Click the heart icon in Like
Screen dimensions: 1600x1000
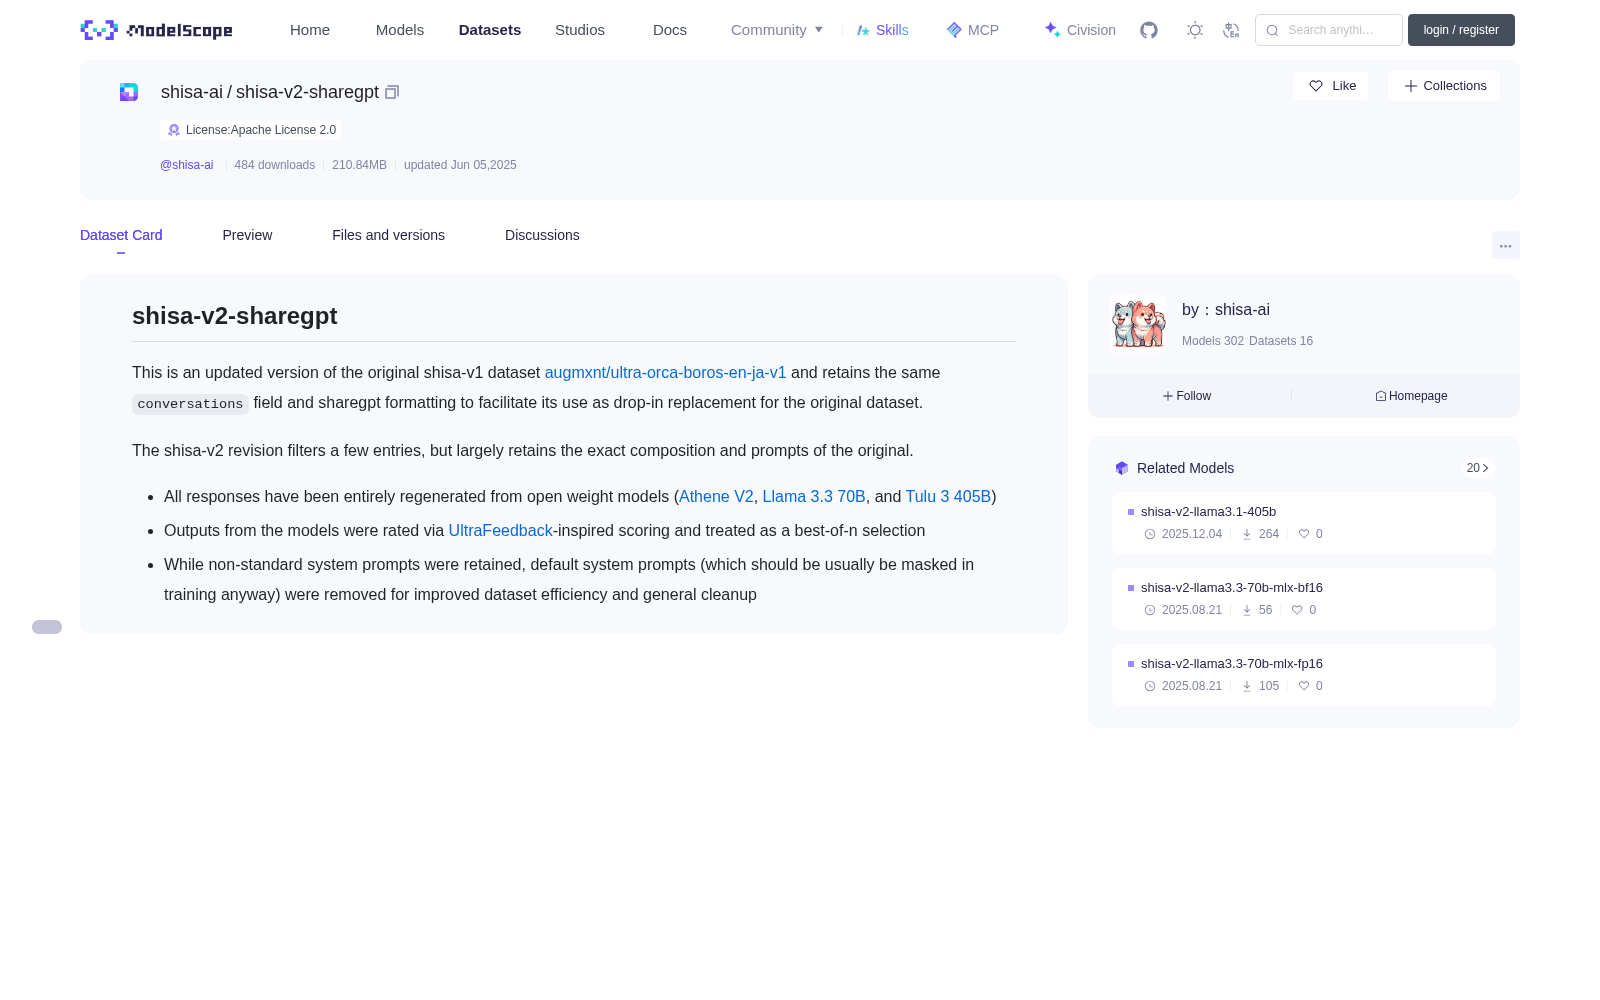tap(1316, 86)
